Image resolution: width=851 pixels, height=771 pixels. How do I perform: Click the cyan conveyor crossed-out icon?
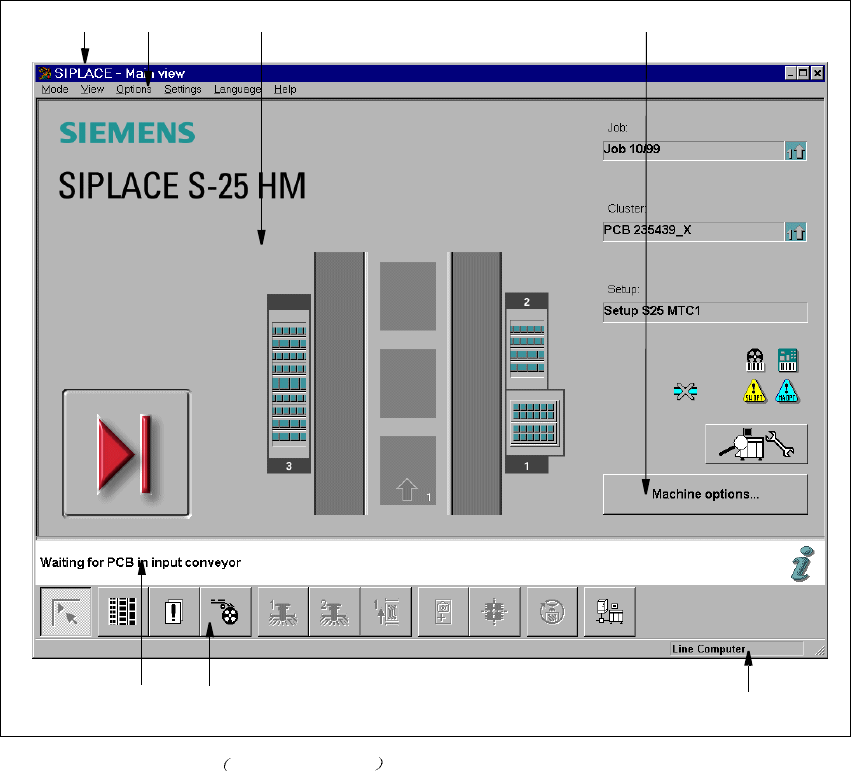coord(685,391)
